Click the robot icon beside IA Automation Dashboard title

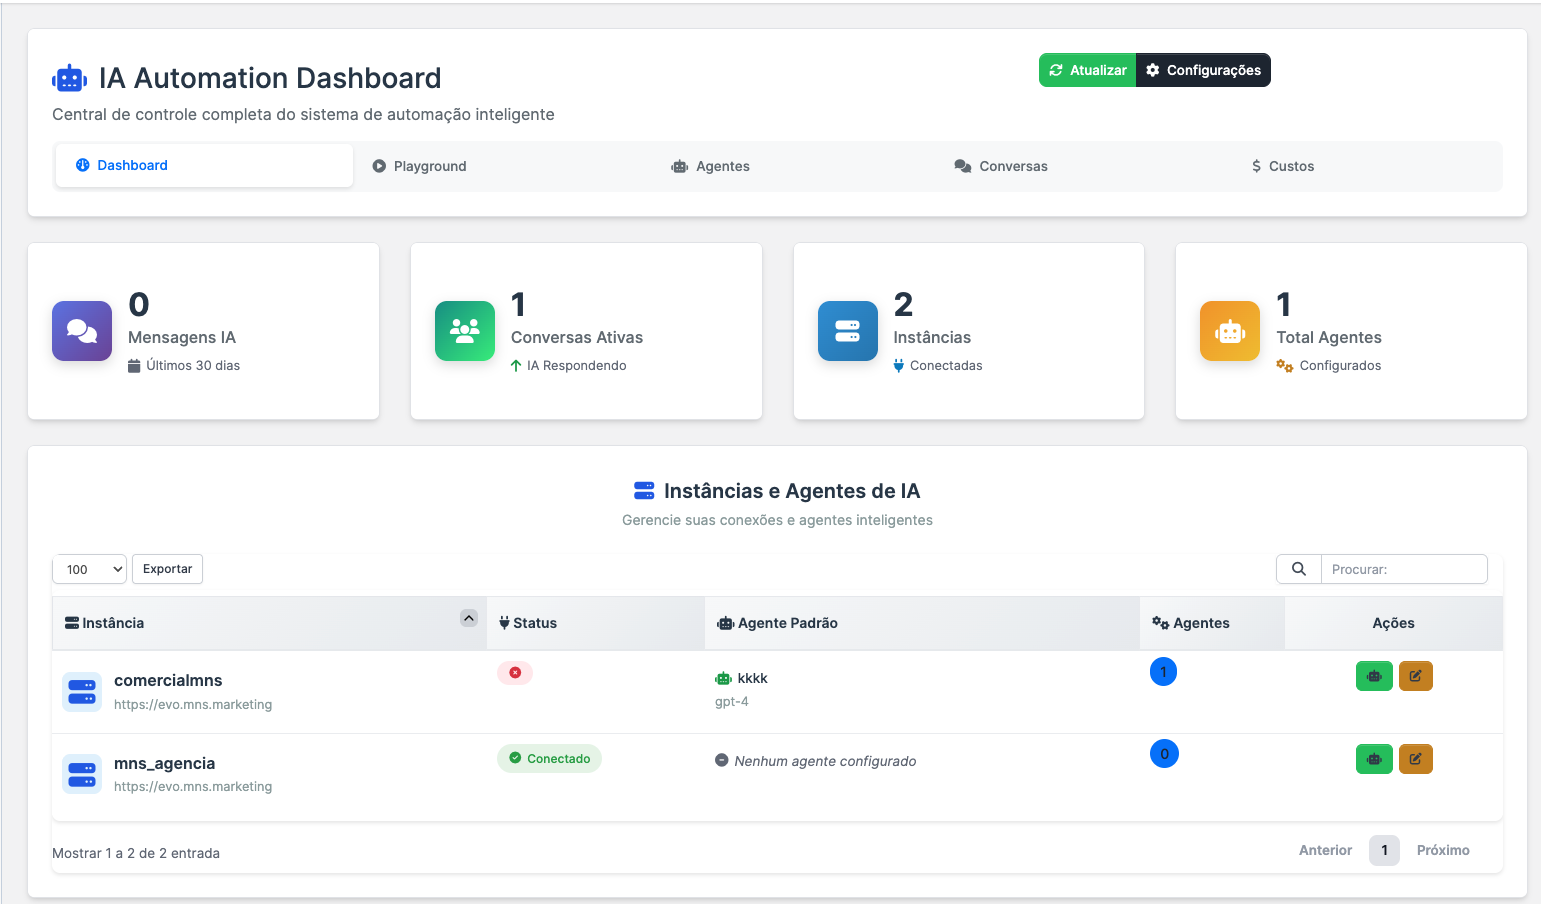point(68,77)
